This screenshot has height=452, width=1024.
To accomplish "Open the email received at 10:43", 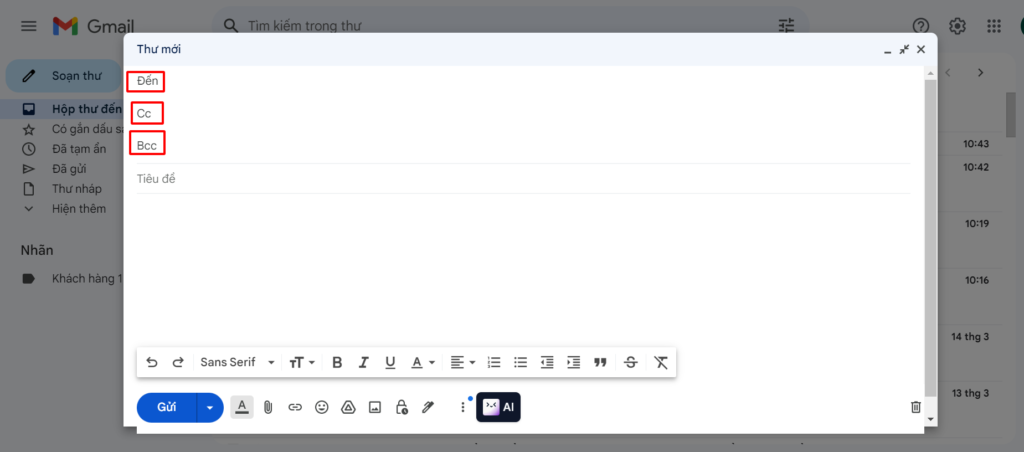I will [976, 144].
